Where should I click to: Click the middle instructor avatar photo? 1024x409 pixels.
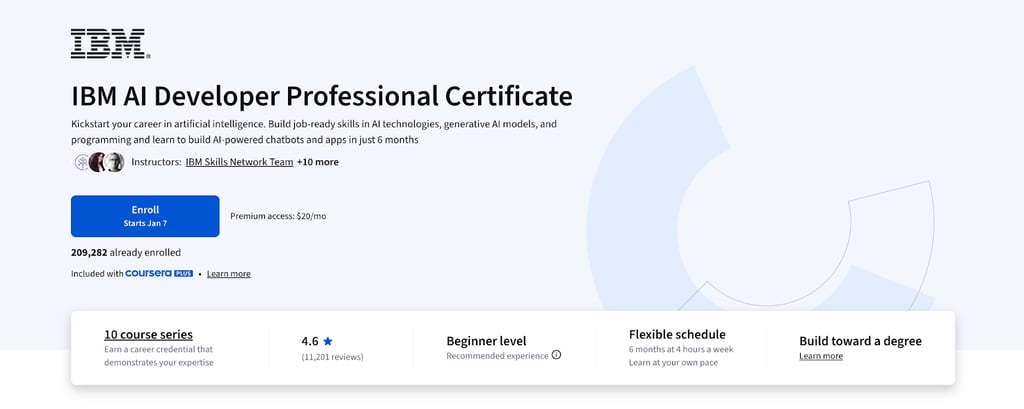(x=98, y=162)
